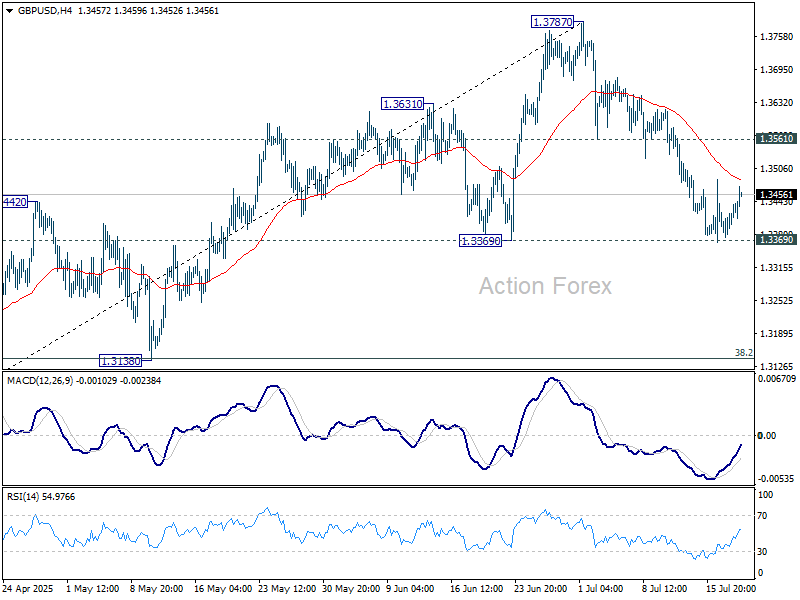This screenshot has width=800, height=600.
Task: Click the 9 Jun 04:00 time label
Action: pyautogui.click(x=412, y=587)
